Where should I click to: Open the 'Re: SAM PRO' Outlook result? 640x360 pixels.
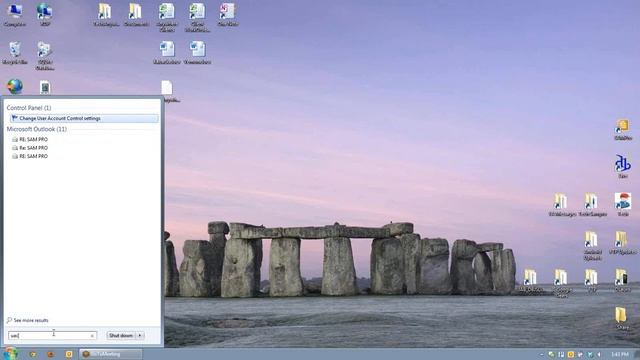33,148
